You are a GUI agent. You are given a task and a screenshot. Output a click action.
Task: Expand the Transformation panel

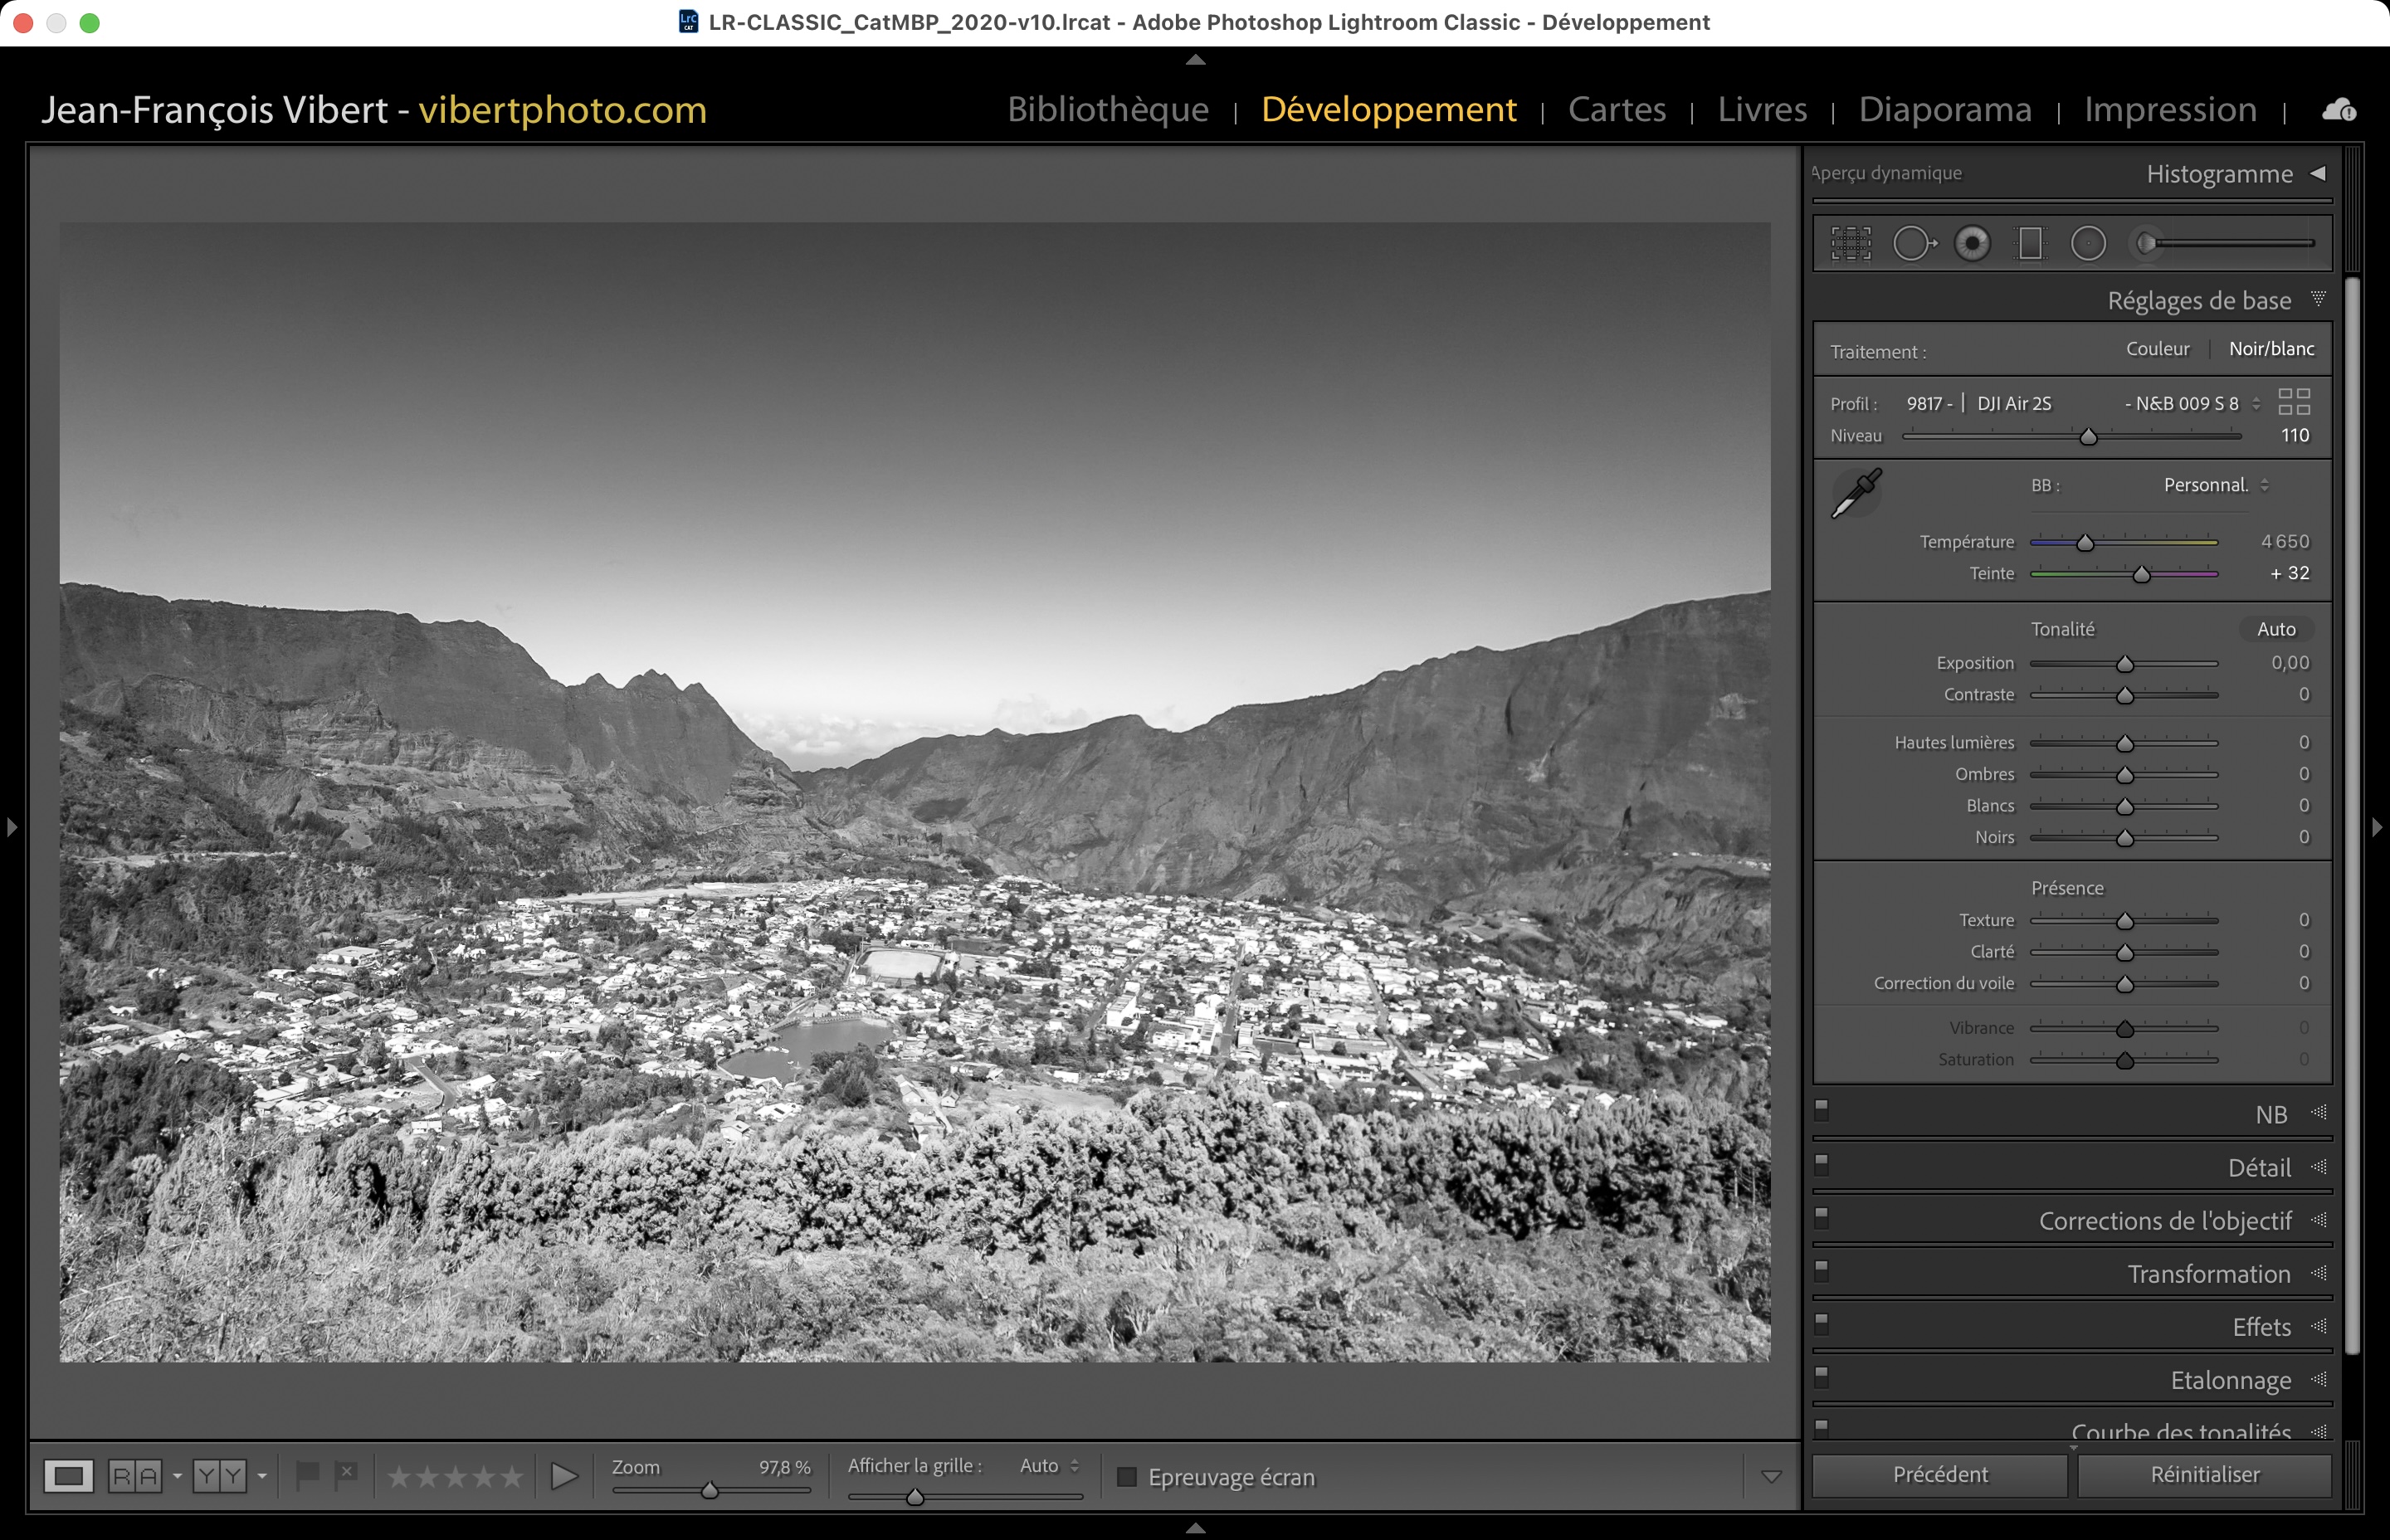click(x=2208, y=1274)
